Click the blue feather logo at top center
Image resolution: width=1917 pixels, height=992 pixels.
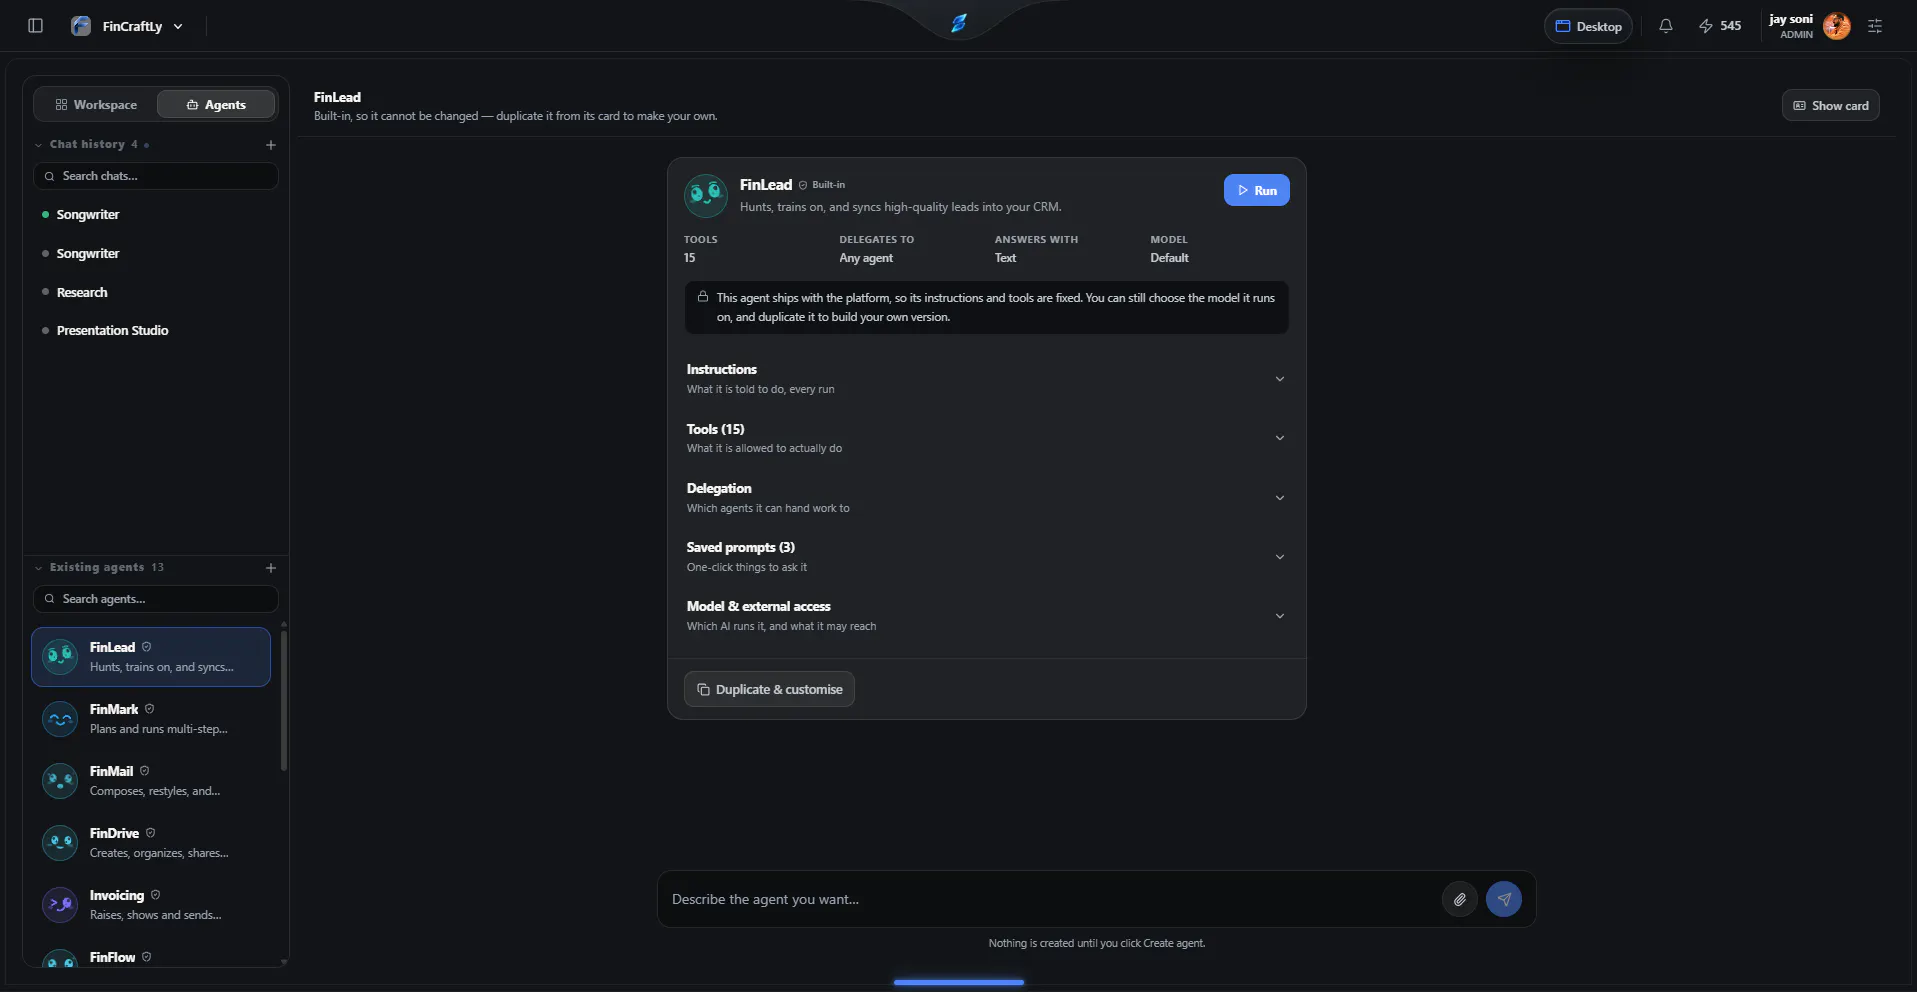coord(958,23)
